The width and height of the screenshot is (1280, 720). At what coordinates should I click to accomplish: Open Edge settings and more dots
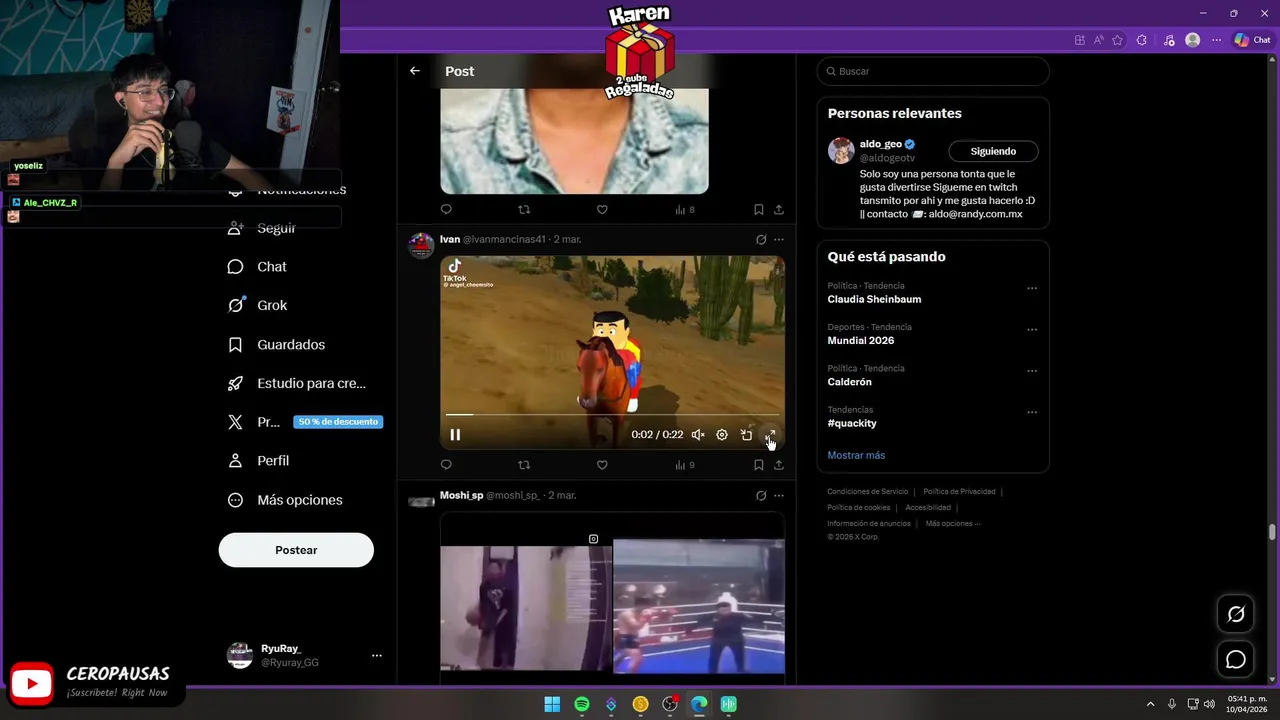pyautogui.click(x=1216, y=40)
